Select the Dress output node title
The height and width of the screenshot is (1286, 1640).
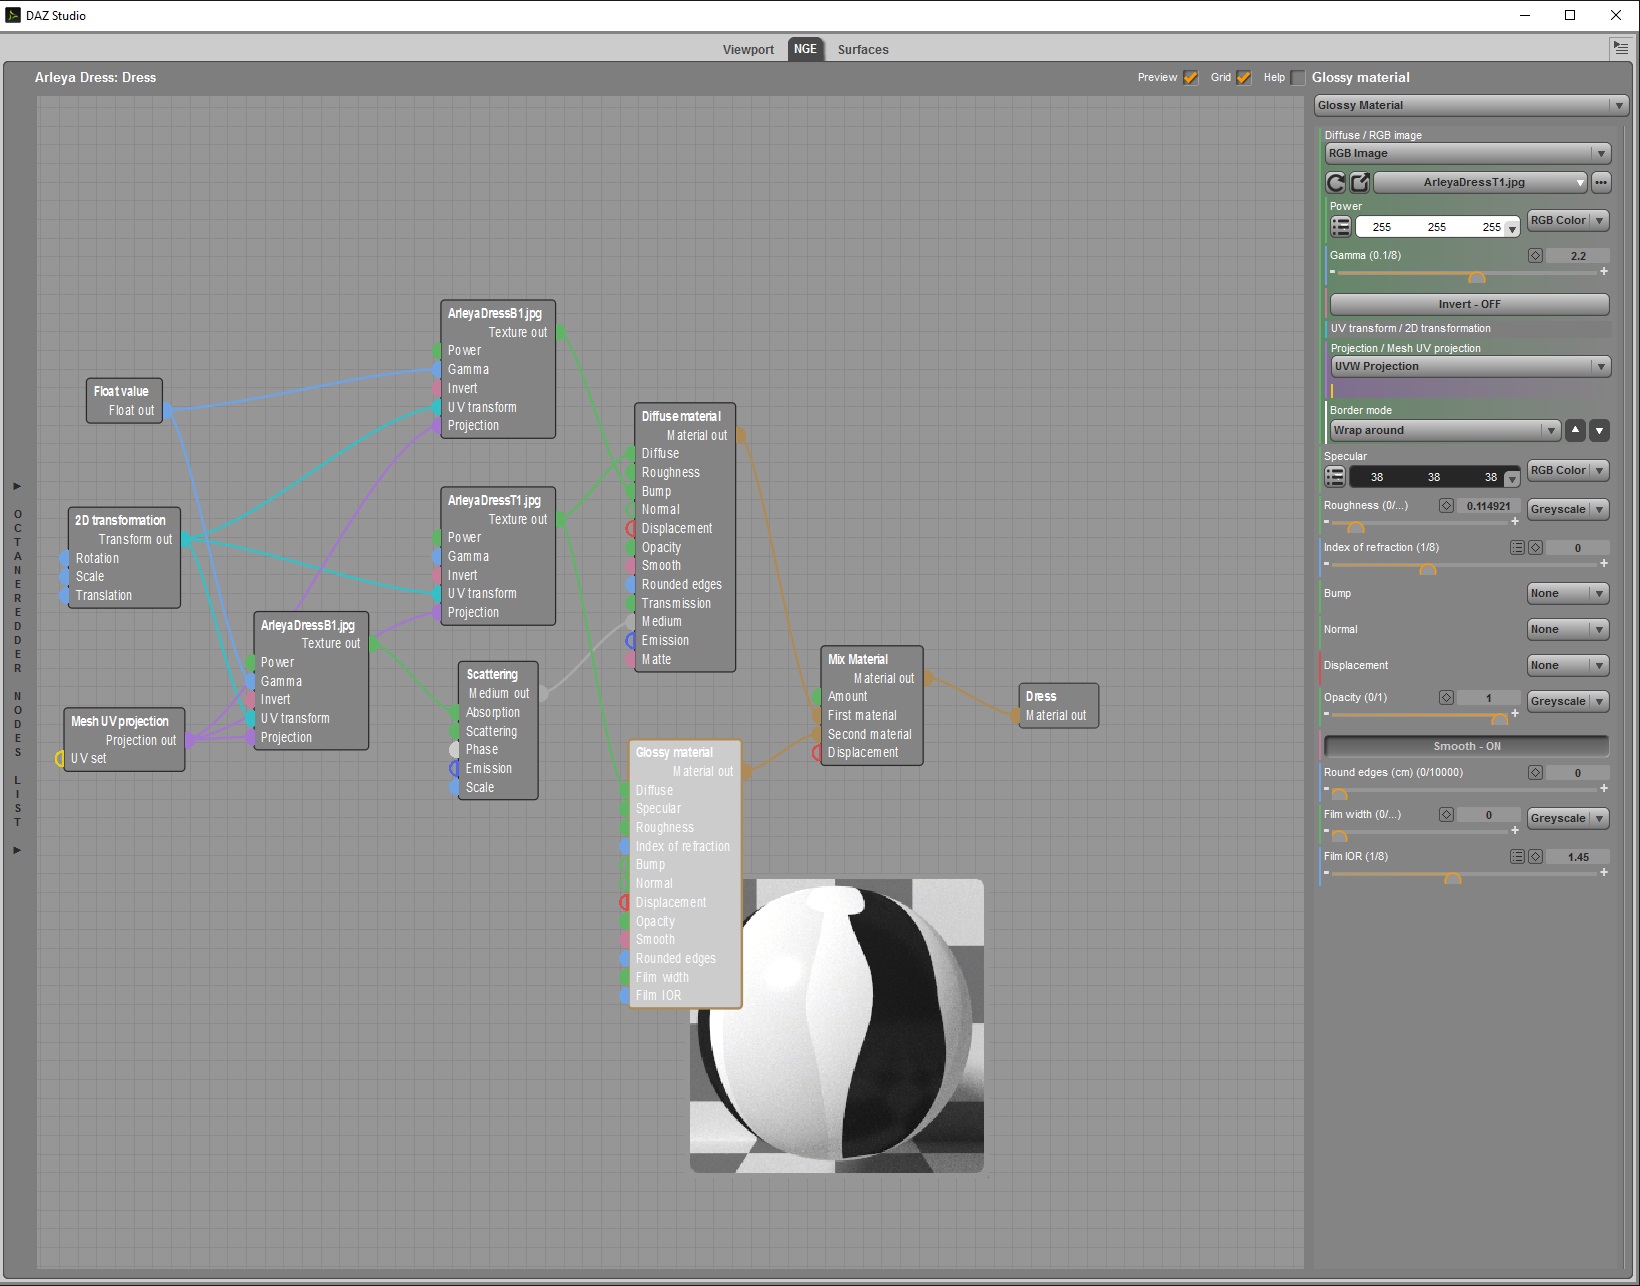click(x=1041, y=696)
